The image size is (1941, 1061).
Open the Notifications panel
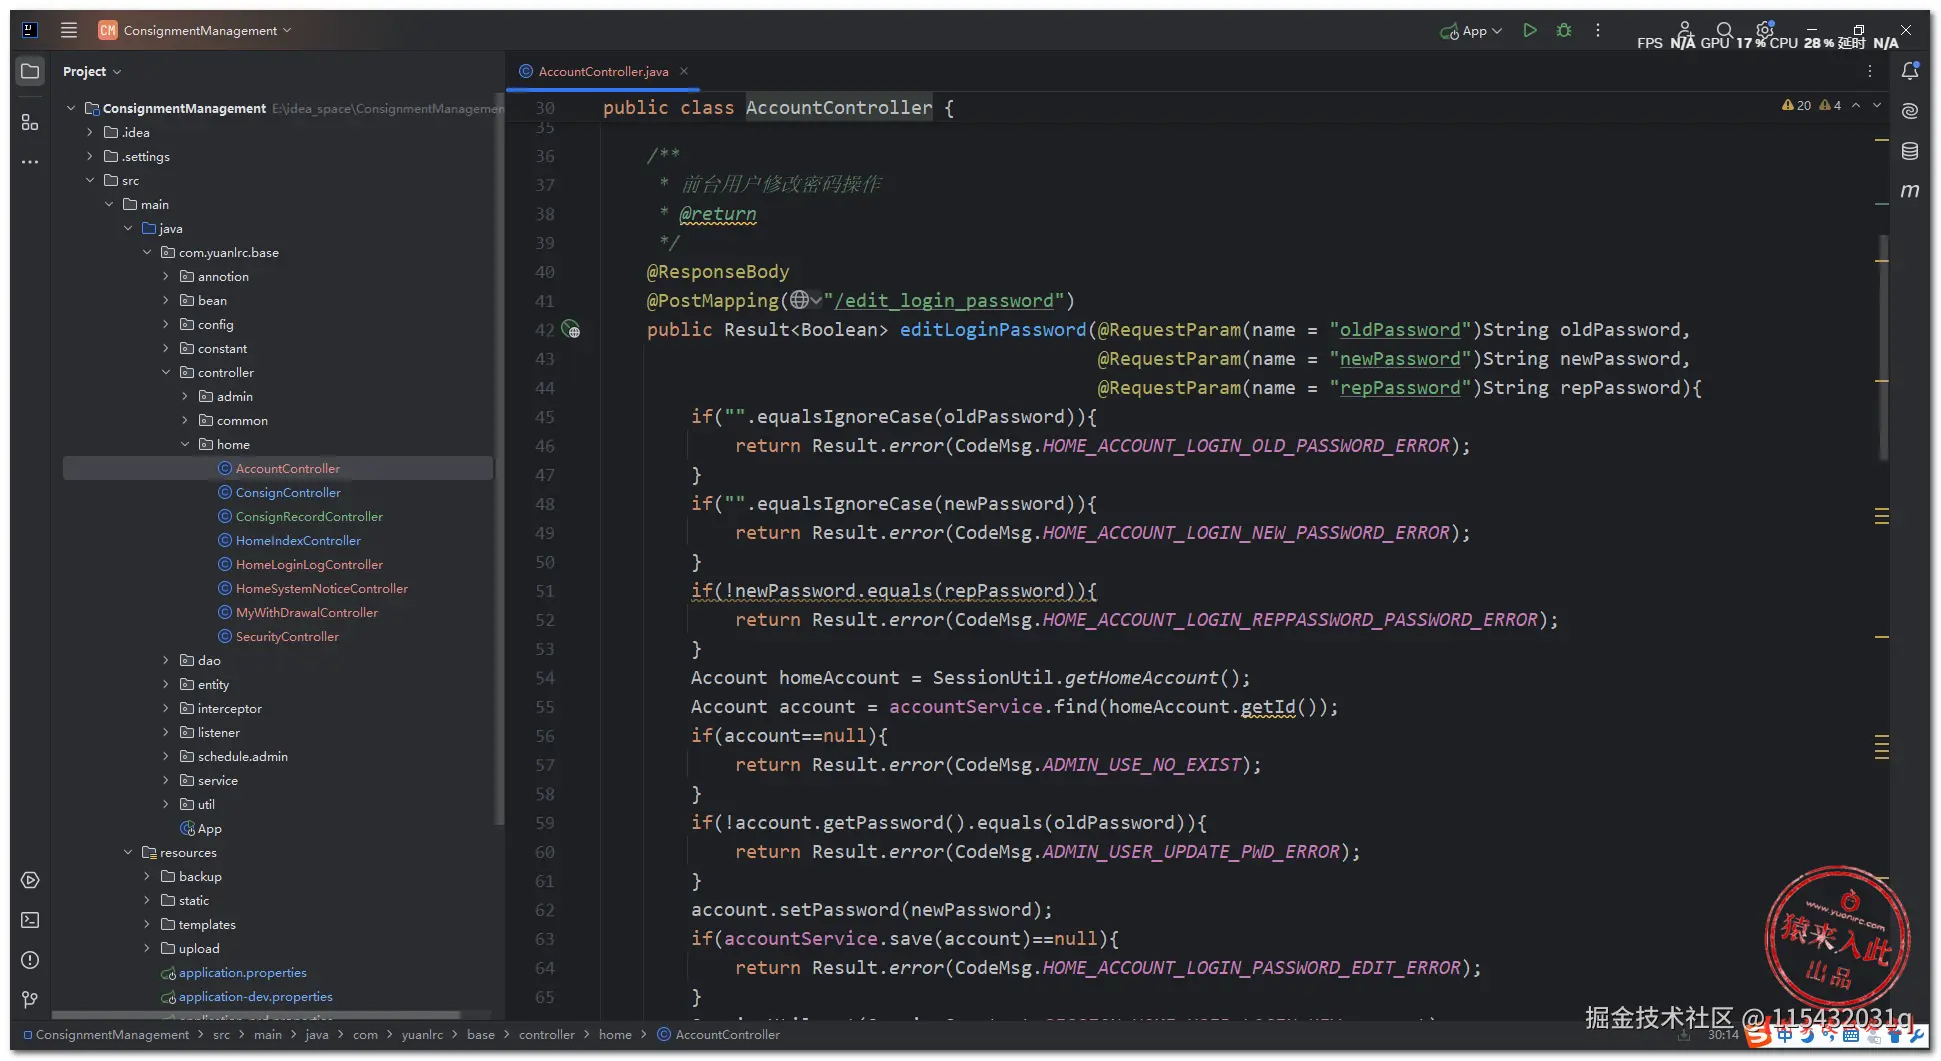pyautogui.click(x=1910, y=71)
